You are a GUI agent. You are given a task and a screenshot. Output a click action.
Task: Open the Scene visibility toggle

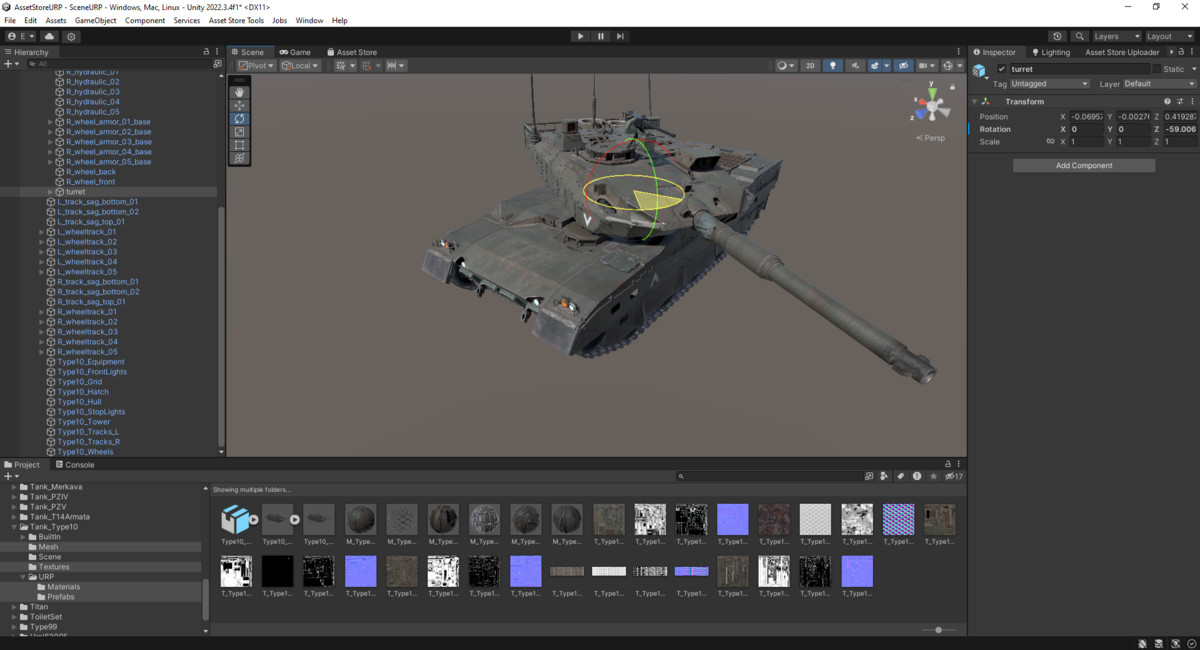pyautogui.click(x=904, y=65)
